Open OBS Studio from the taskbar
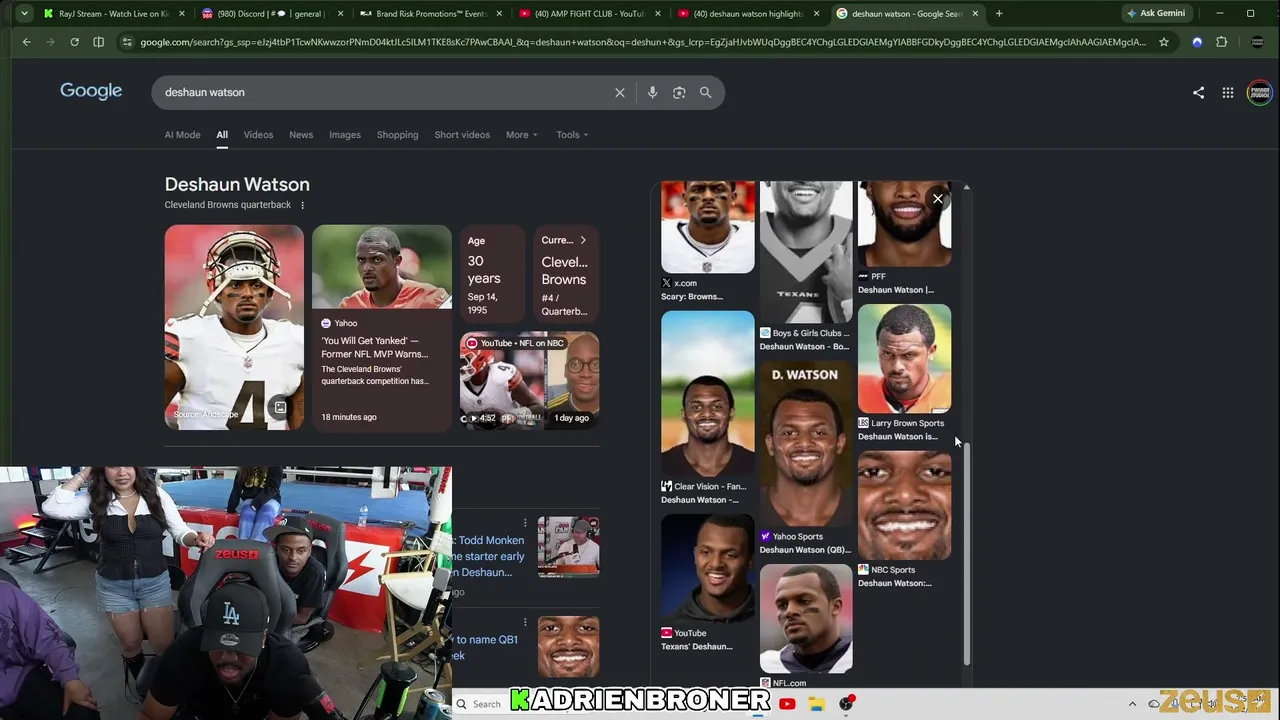Image resolution: width=1280 pixels, height=720 pixels. click(x=846, y=704)
